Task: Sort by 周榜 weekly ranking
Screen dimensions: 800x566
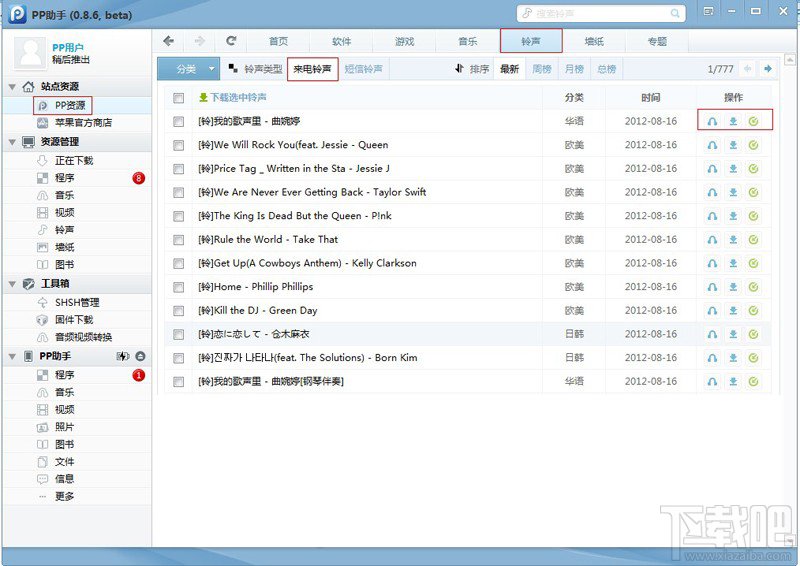Action: [541, 69]
